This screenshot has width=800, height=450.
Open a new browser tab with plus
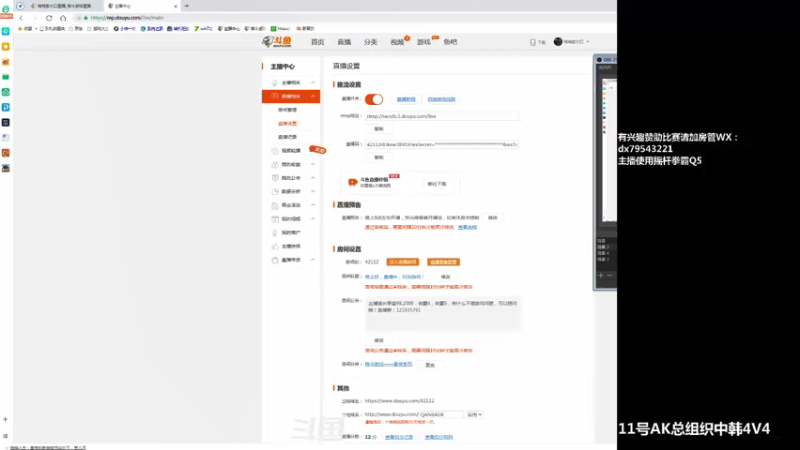[x=187, y=6]
